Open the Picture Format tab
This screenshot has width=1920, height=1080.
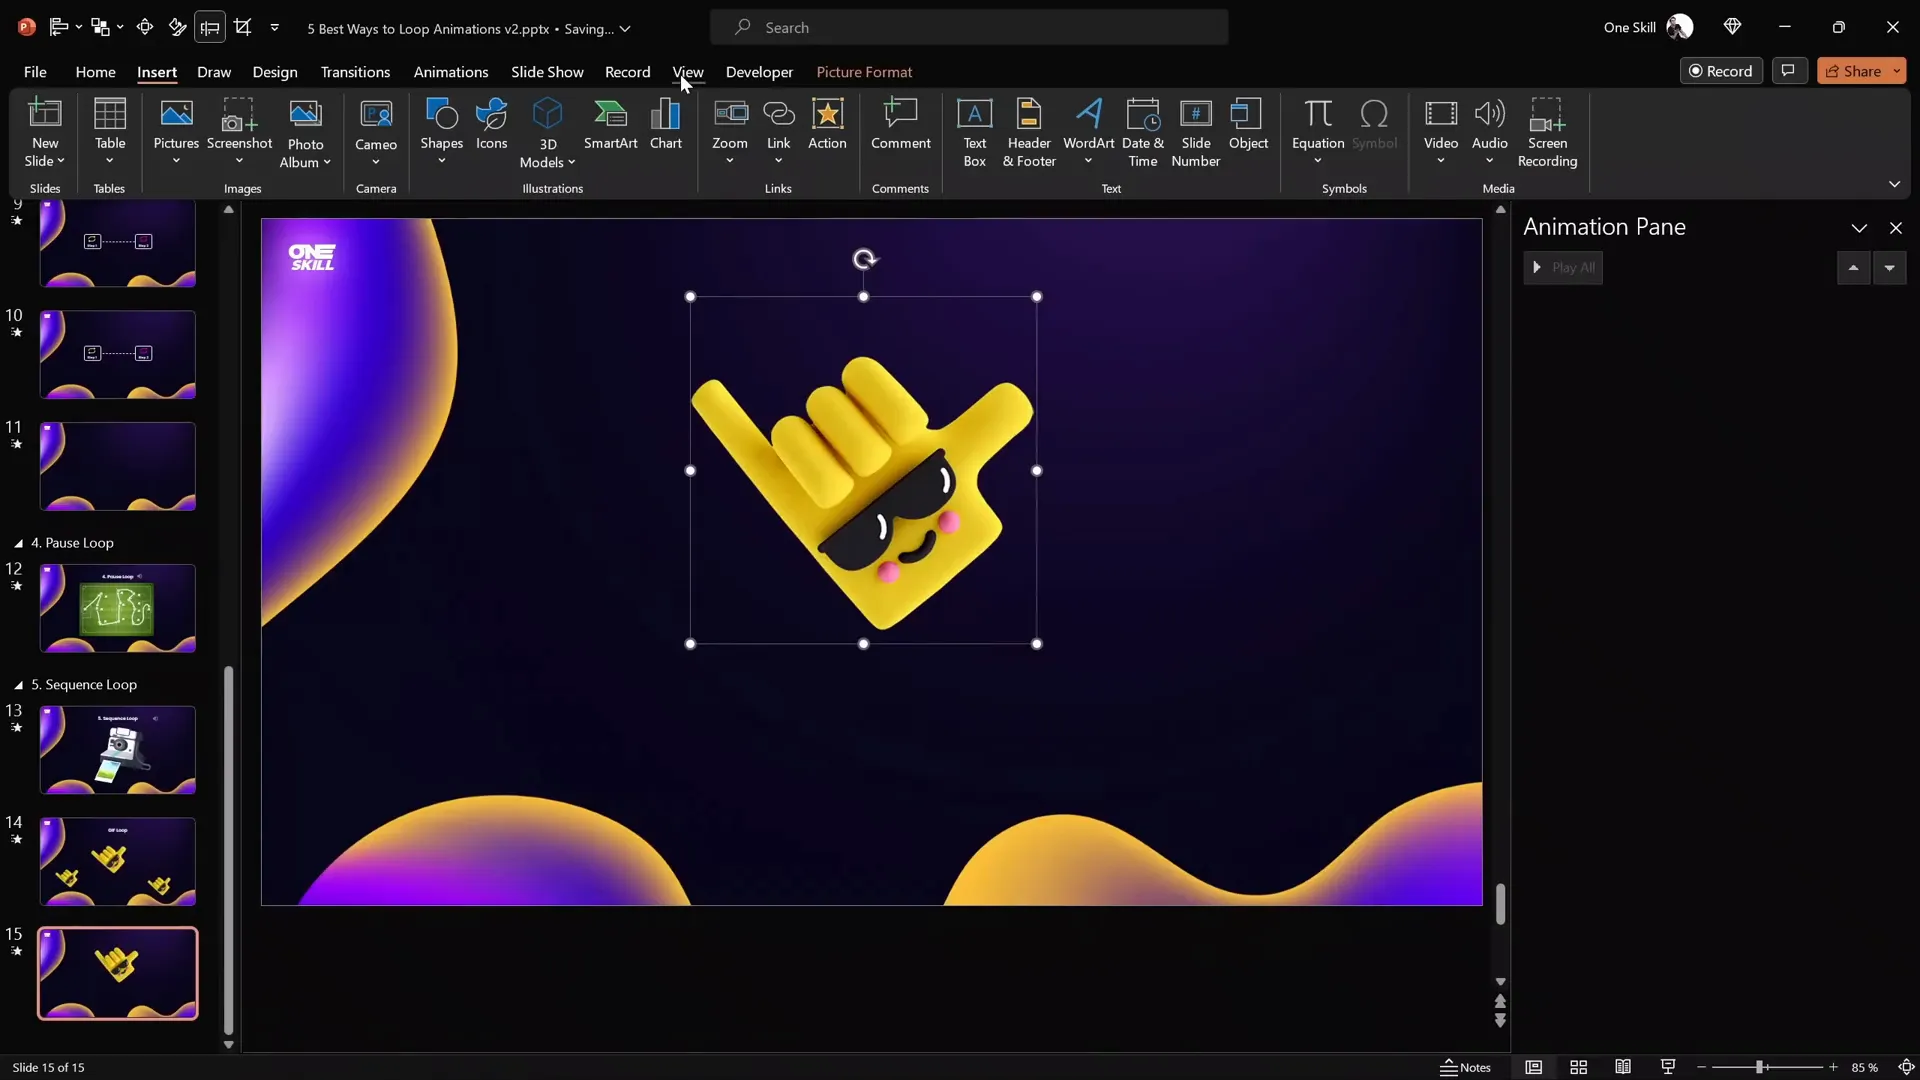(x=864, y=72)
